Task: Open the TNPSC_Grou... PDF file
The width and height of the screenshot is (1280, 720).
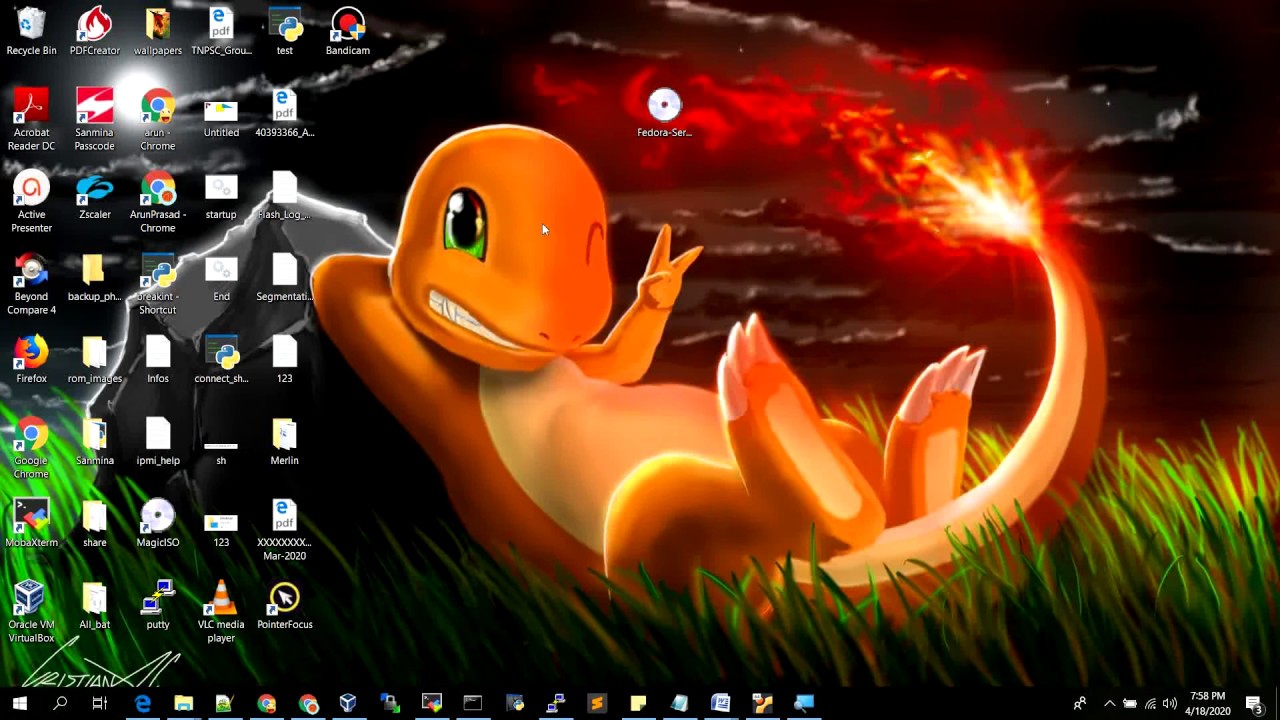Action: pyautogui.click(x=221, y=31)
